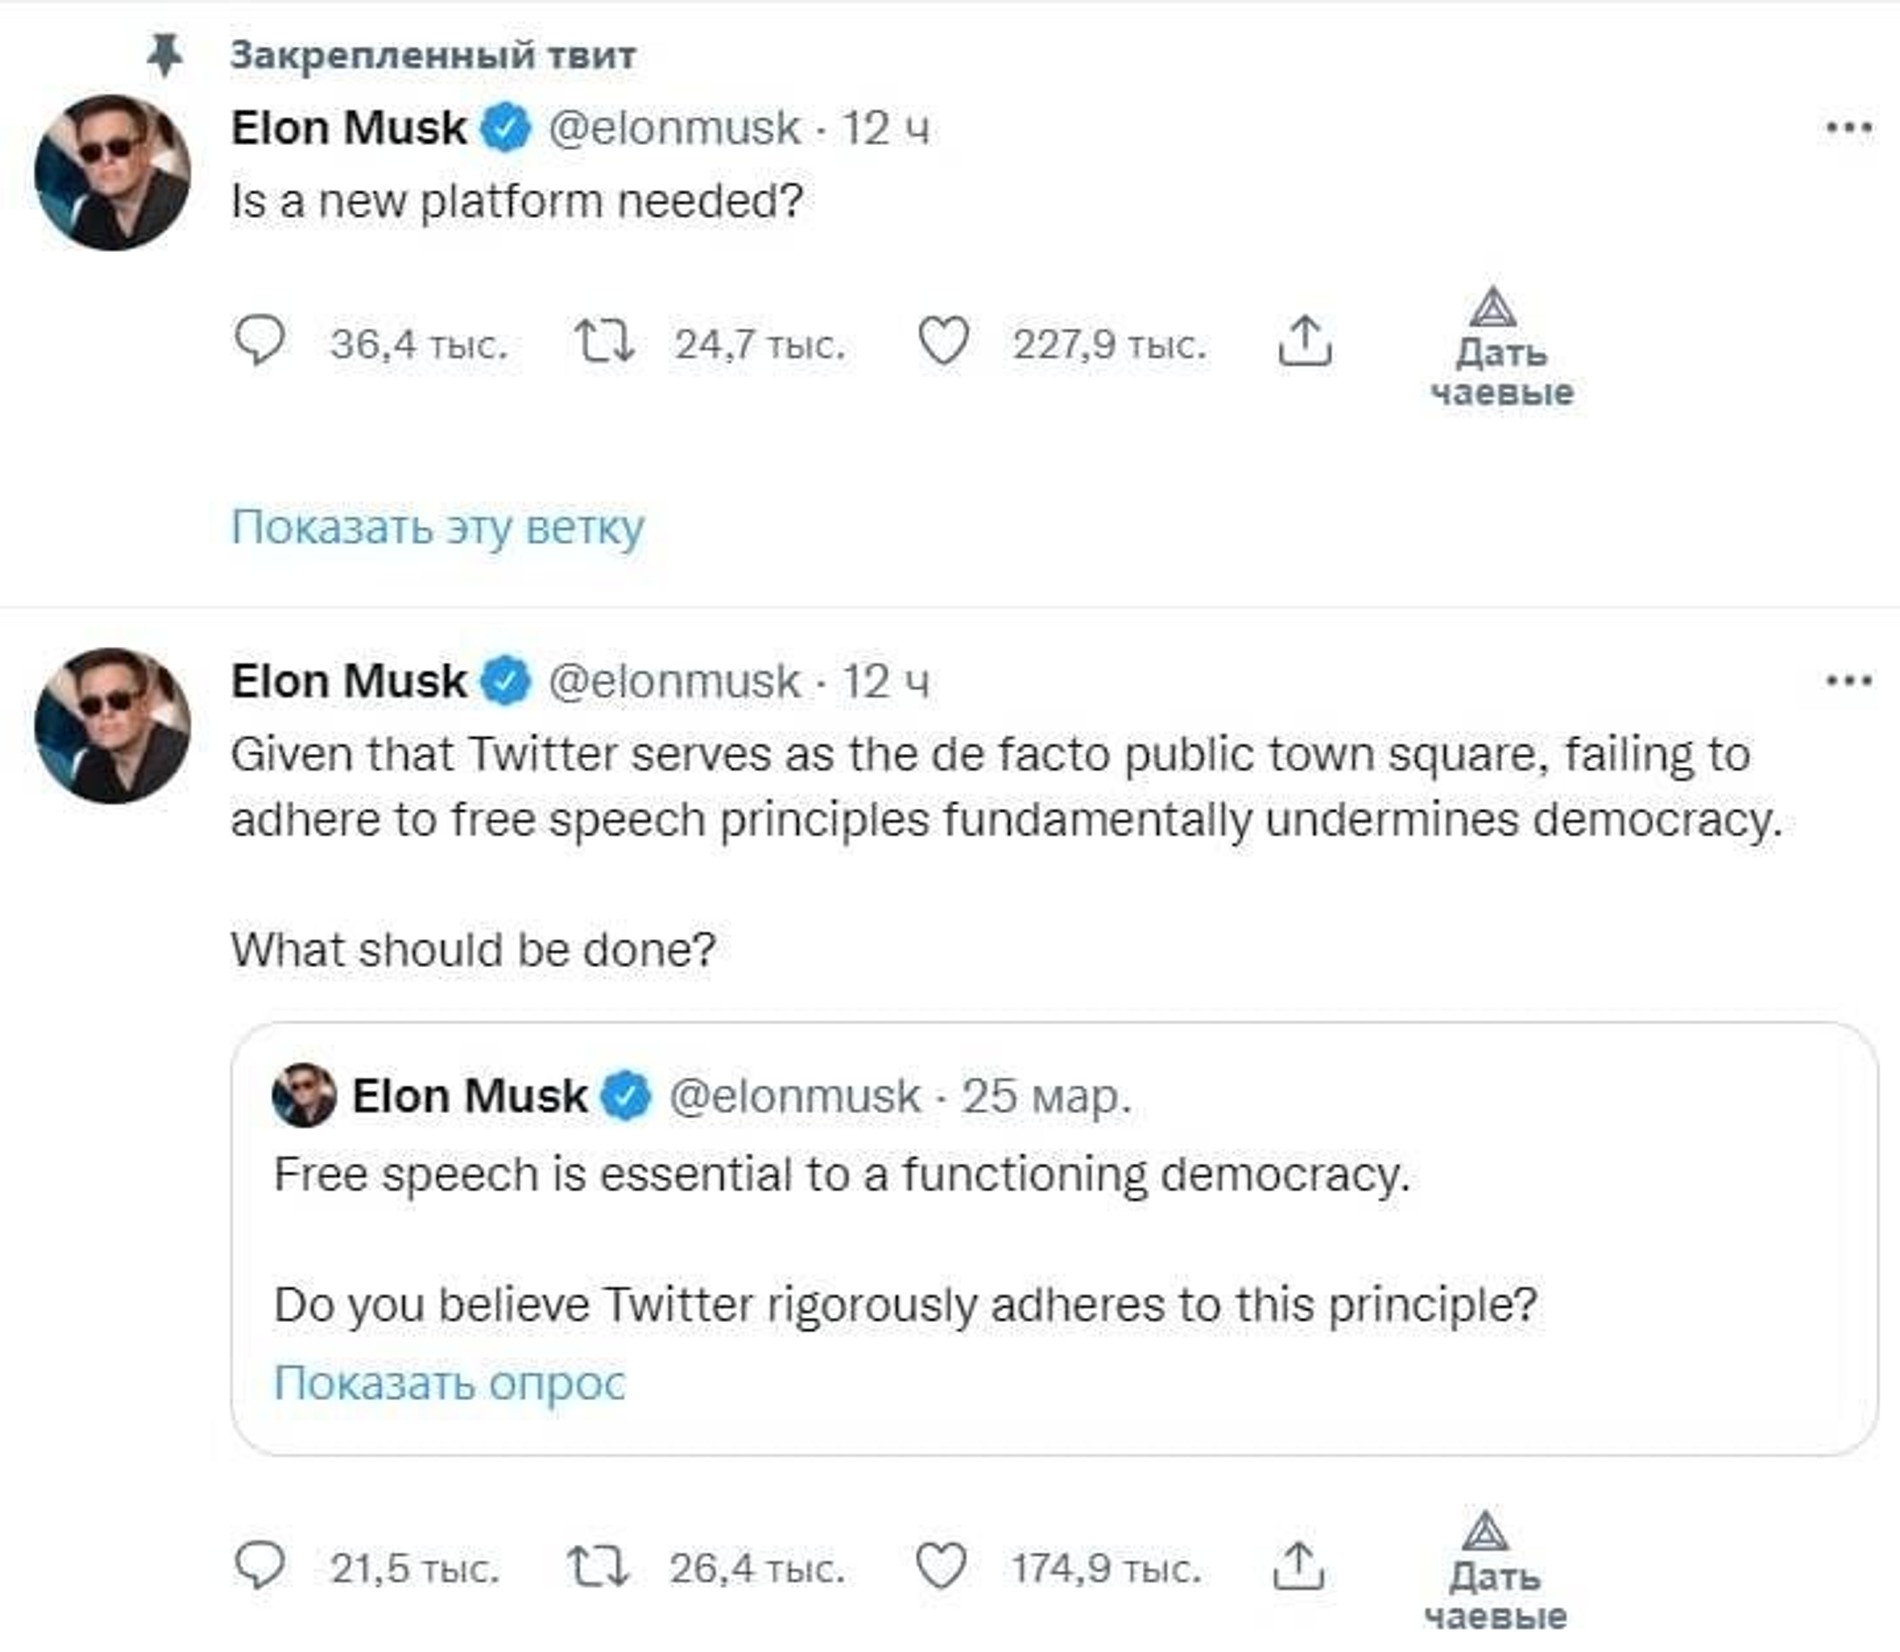Screen dimensions: 1900x1652
Task: Share the pinned tweet via upload icon
Action: click(1304, 342)
